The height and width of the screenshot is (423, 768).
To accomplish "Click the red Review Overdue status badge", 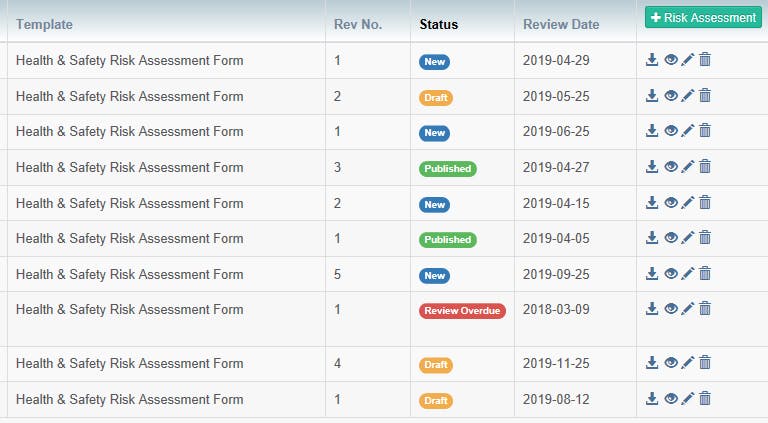I will click(x=462, y=311).
